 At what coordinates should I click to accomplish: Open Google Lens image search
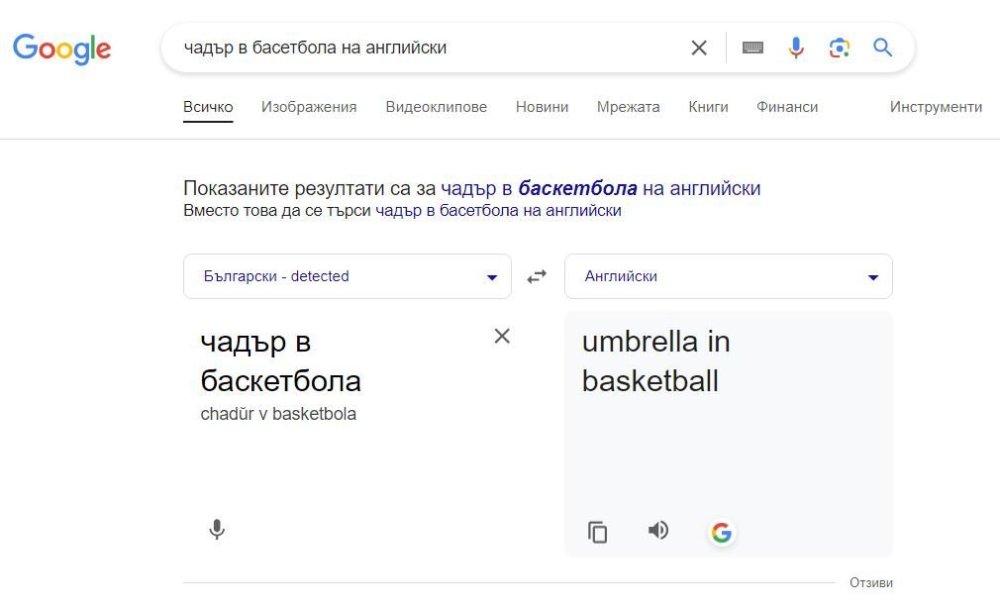839,48
